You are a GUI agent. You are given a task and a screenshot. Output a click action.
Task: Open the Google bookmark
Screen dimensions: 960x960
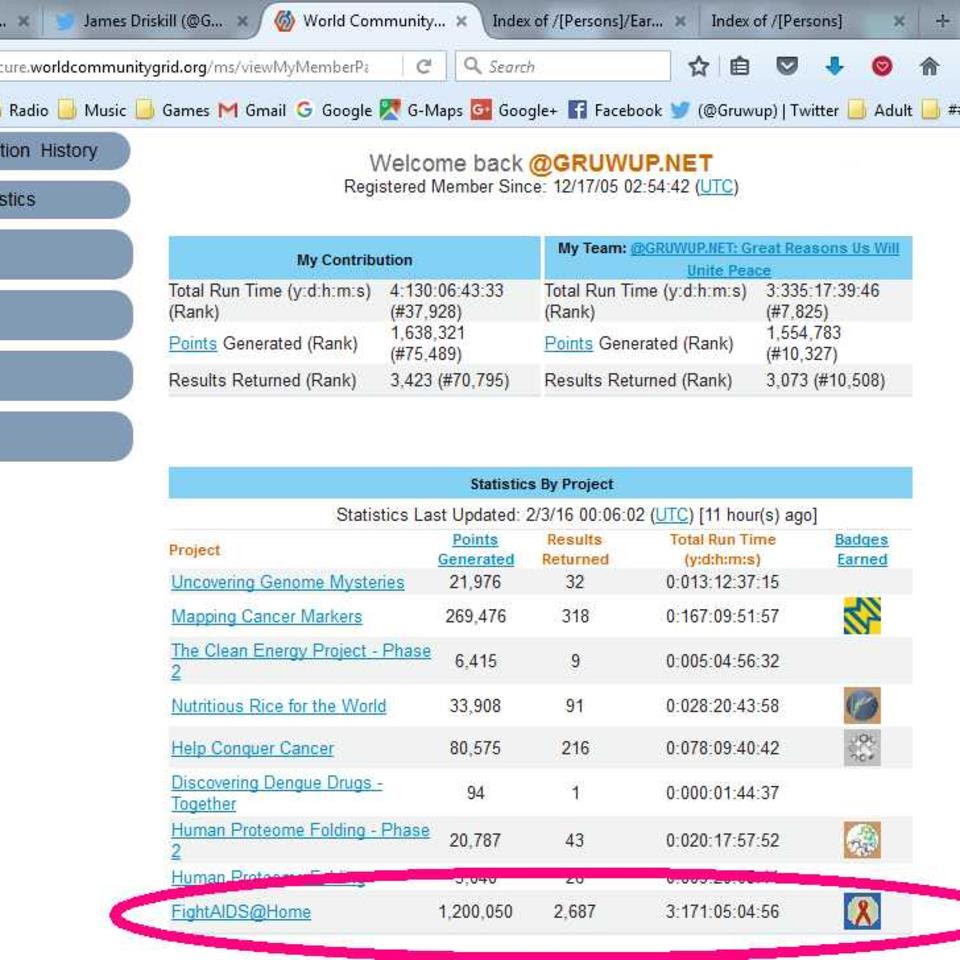334,110
